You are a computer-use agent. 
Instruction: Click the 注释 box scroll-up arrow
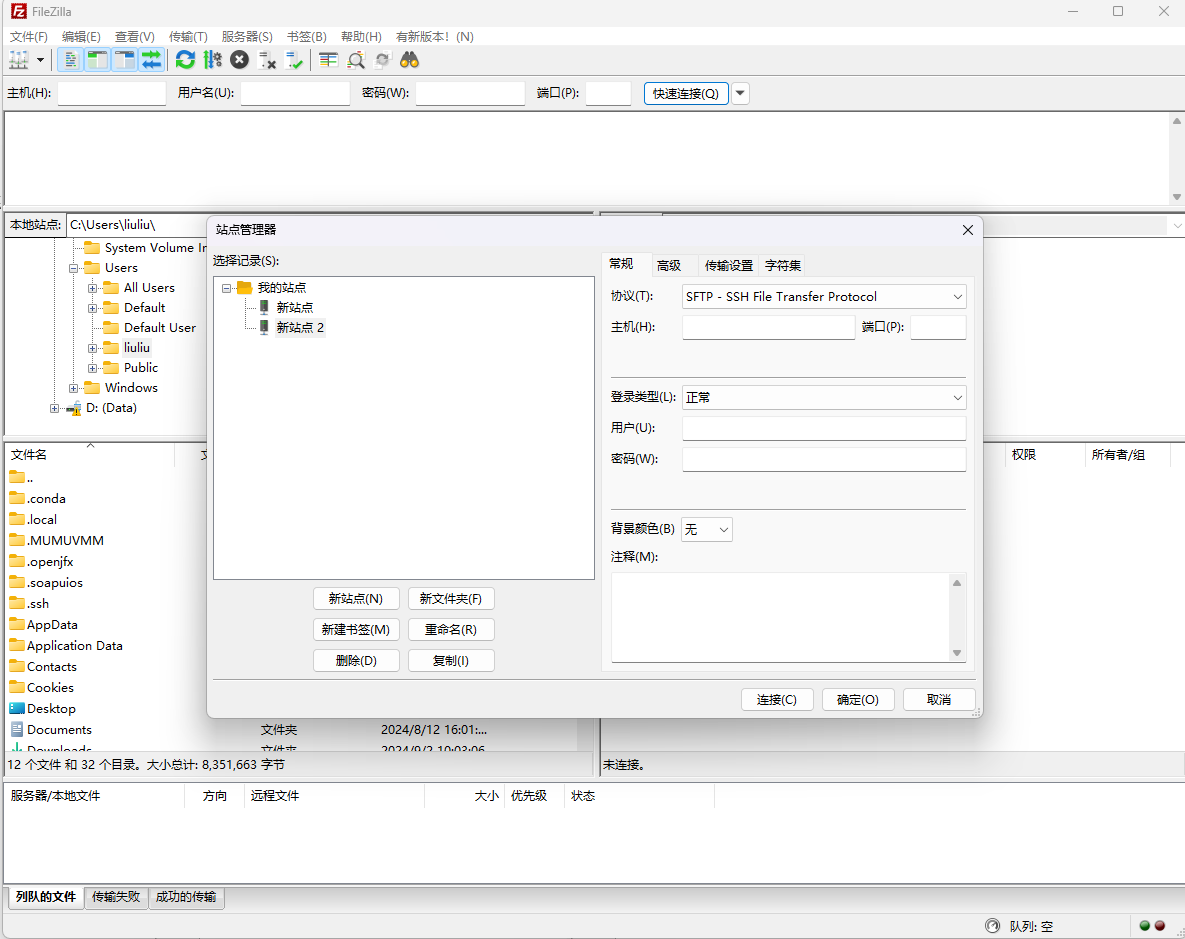tap(957, 583)
